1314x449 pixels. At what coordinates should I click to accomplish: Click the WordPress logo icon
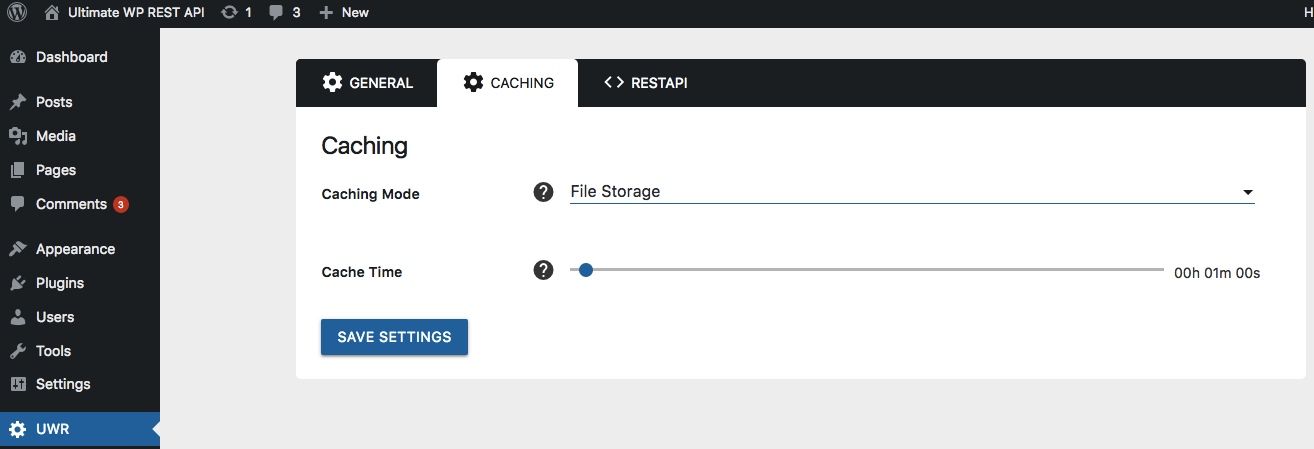tap(18, 12)
